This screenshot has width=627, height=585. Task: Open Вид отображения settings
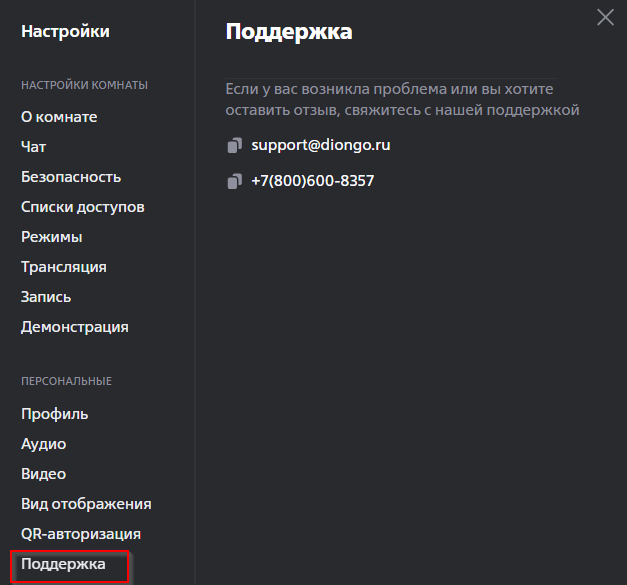click(x=86, y=504)
